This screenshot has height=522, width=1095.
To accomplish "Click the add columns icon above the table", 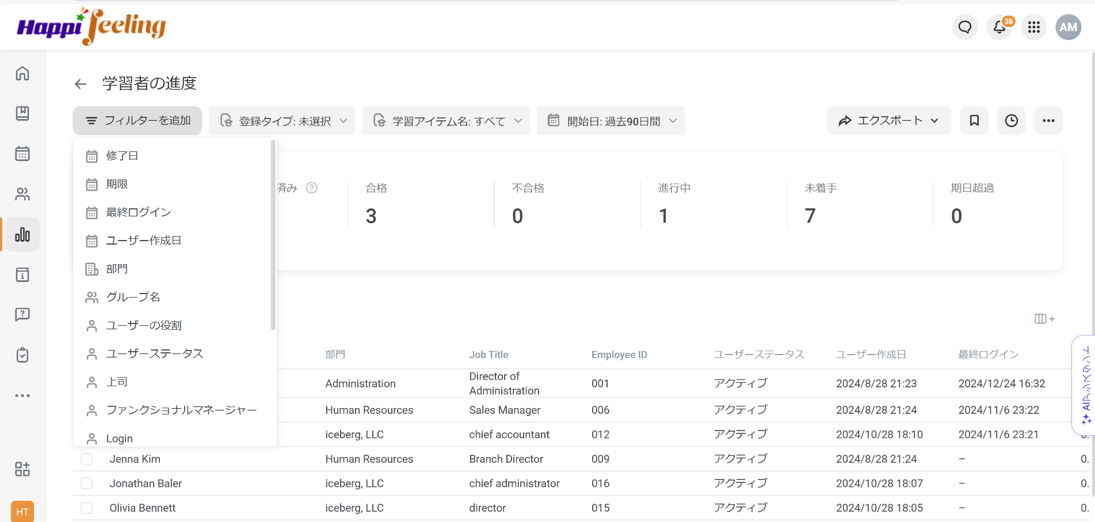I will (1044, 319).
